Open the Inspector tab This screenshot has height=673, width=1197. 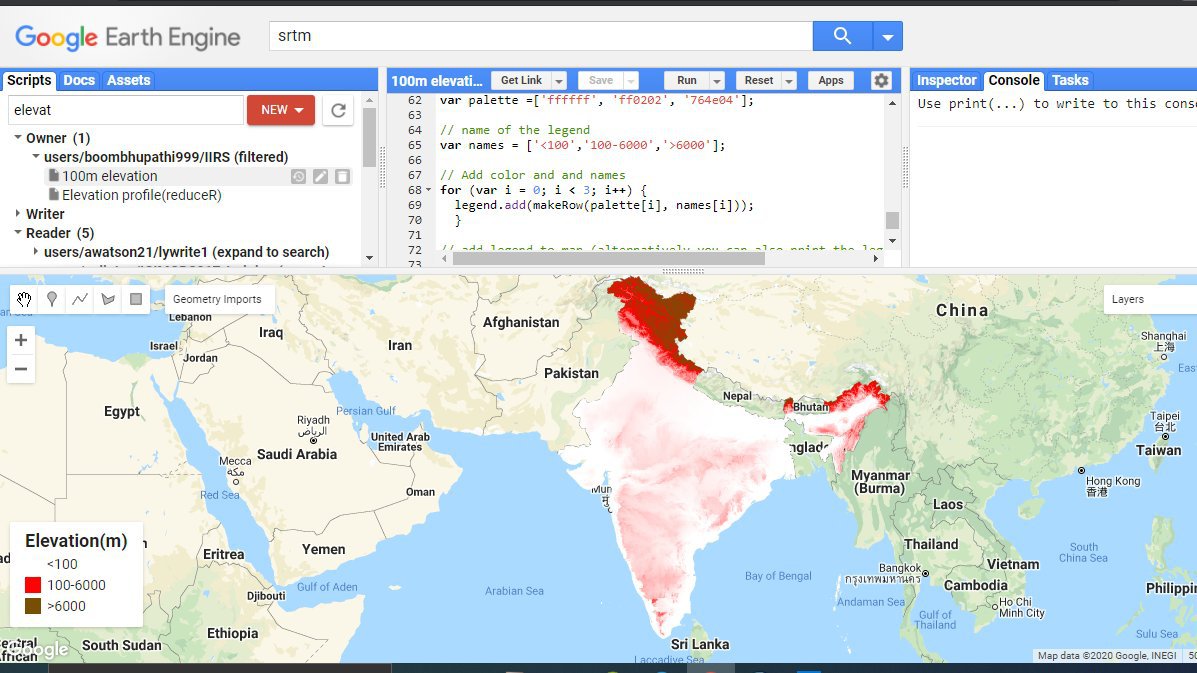click(x=946, y=80)
